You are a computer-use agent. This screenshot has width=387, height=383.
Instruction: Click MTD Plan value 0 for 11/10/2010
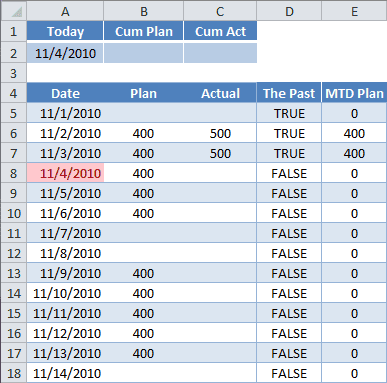[x=354, y=293]
